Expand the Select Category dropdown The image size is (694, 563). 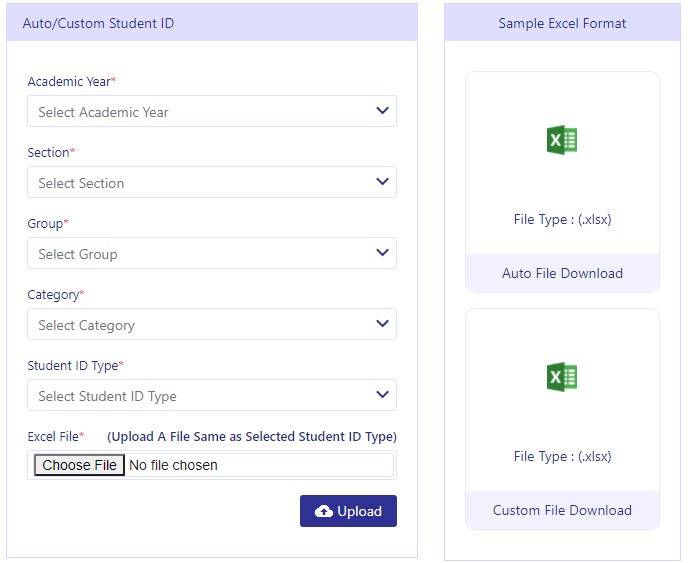pos(212,324)
